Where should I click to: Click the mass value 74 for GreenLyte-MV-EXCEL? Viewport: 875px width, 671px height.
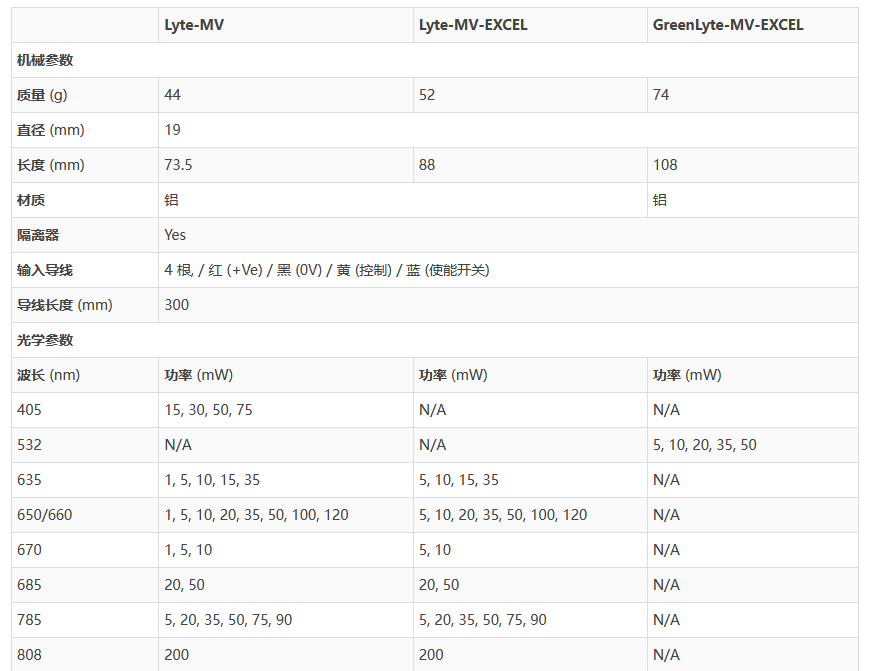point(661,95)
